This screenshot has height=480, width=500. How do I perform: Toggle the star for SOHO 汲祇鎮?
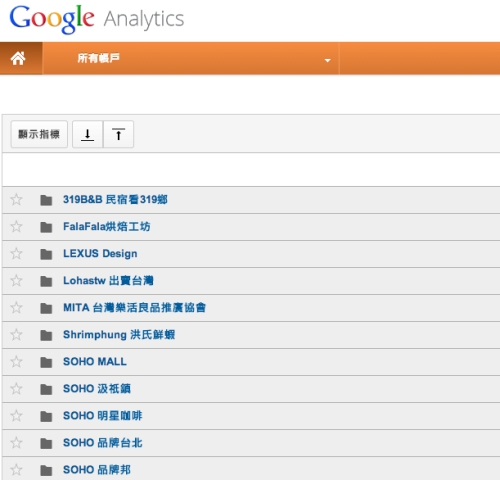16,389
